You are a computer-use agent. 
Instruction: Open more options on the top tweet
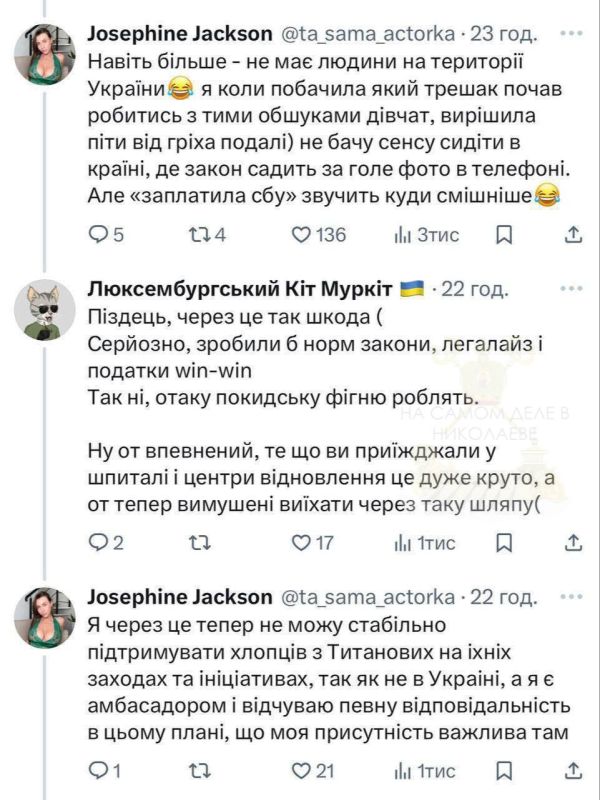click(x=573, y=31)
